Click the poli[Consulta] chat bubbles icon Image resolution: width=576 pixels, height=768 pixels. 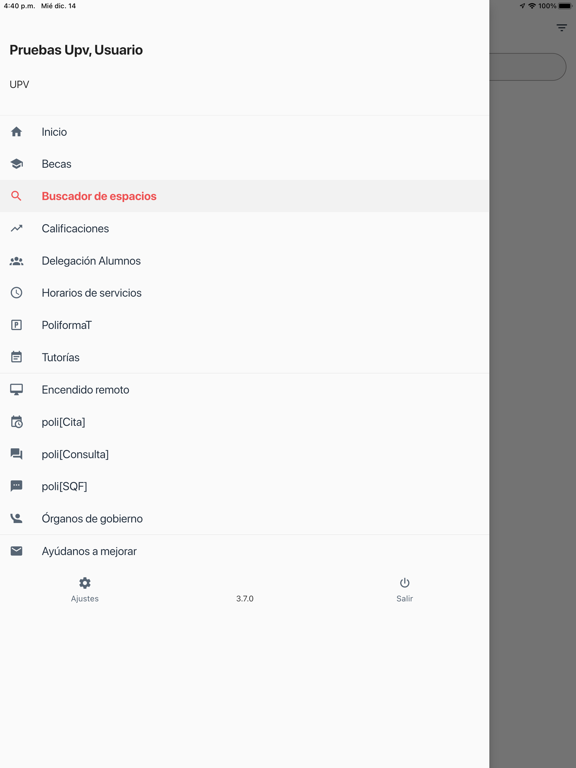(x=16, y=454)
